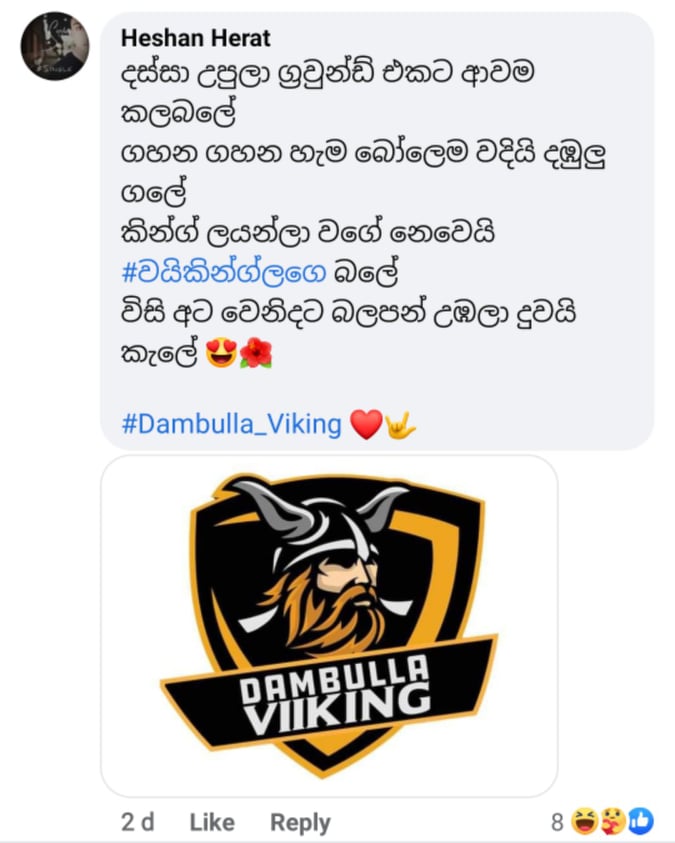This screenshot has height=843, width=675.
Task: Open Heshan Herat's profile picture
Action: 55,46
